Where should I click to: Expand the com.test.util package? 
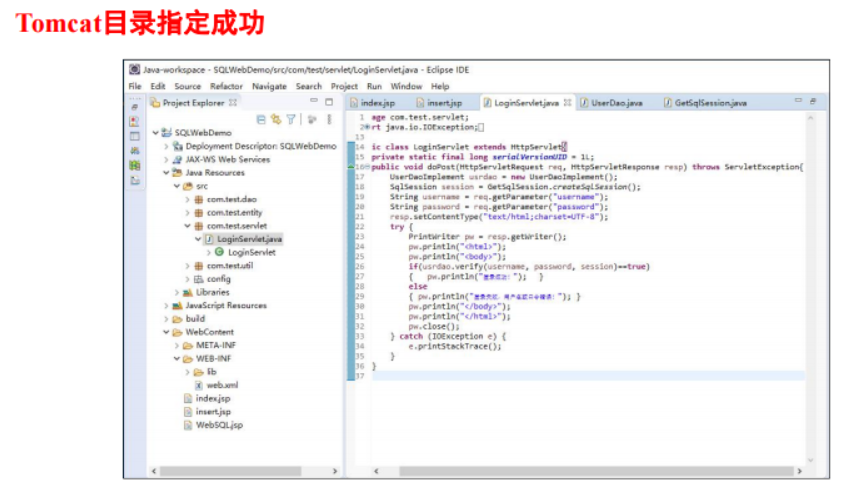pos(187,266)
